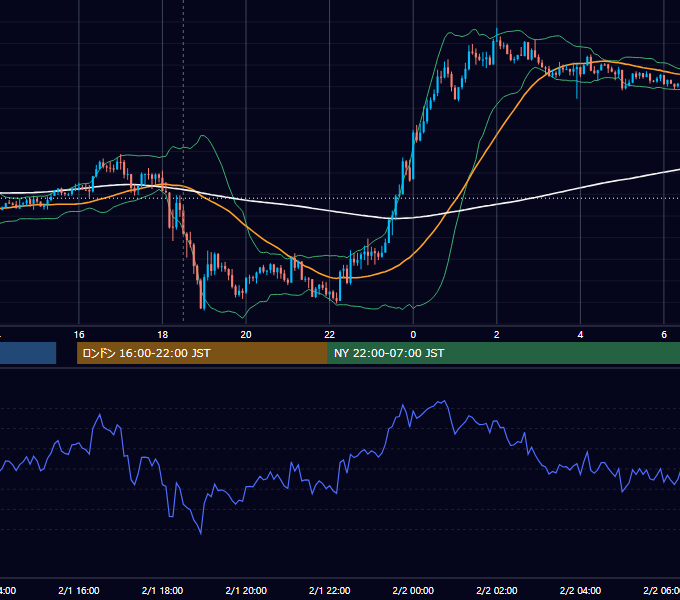Click the 6 hour label on price chart

664,335
